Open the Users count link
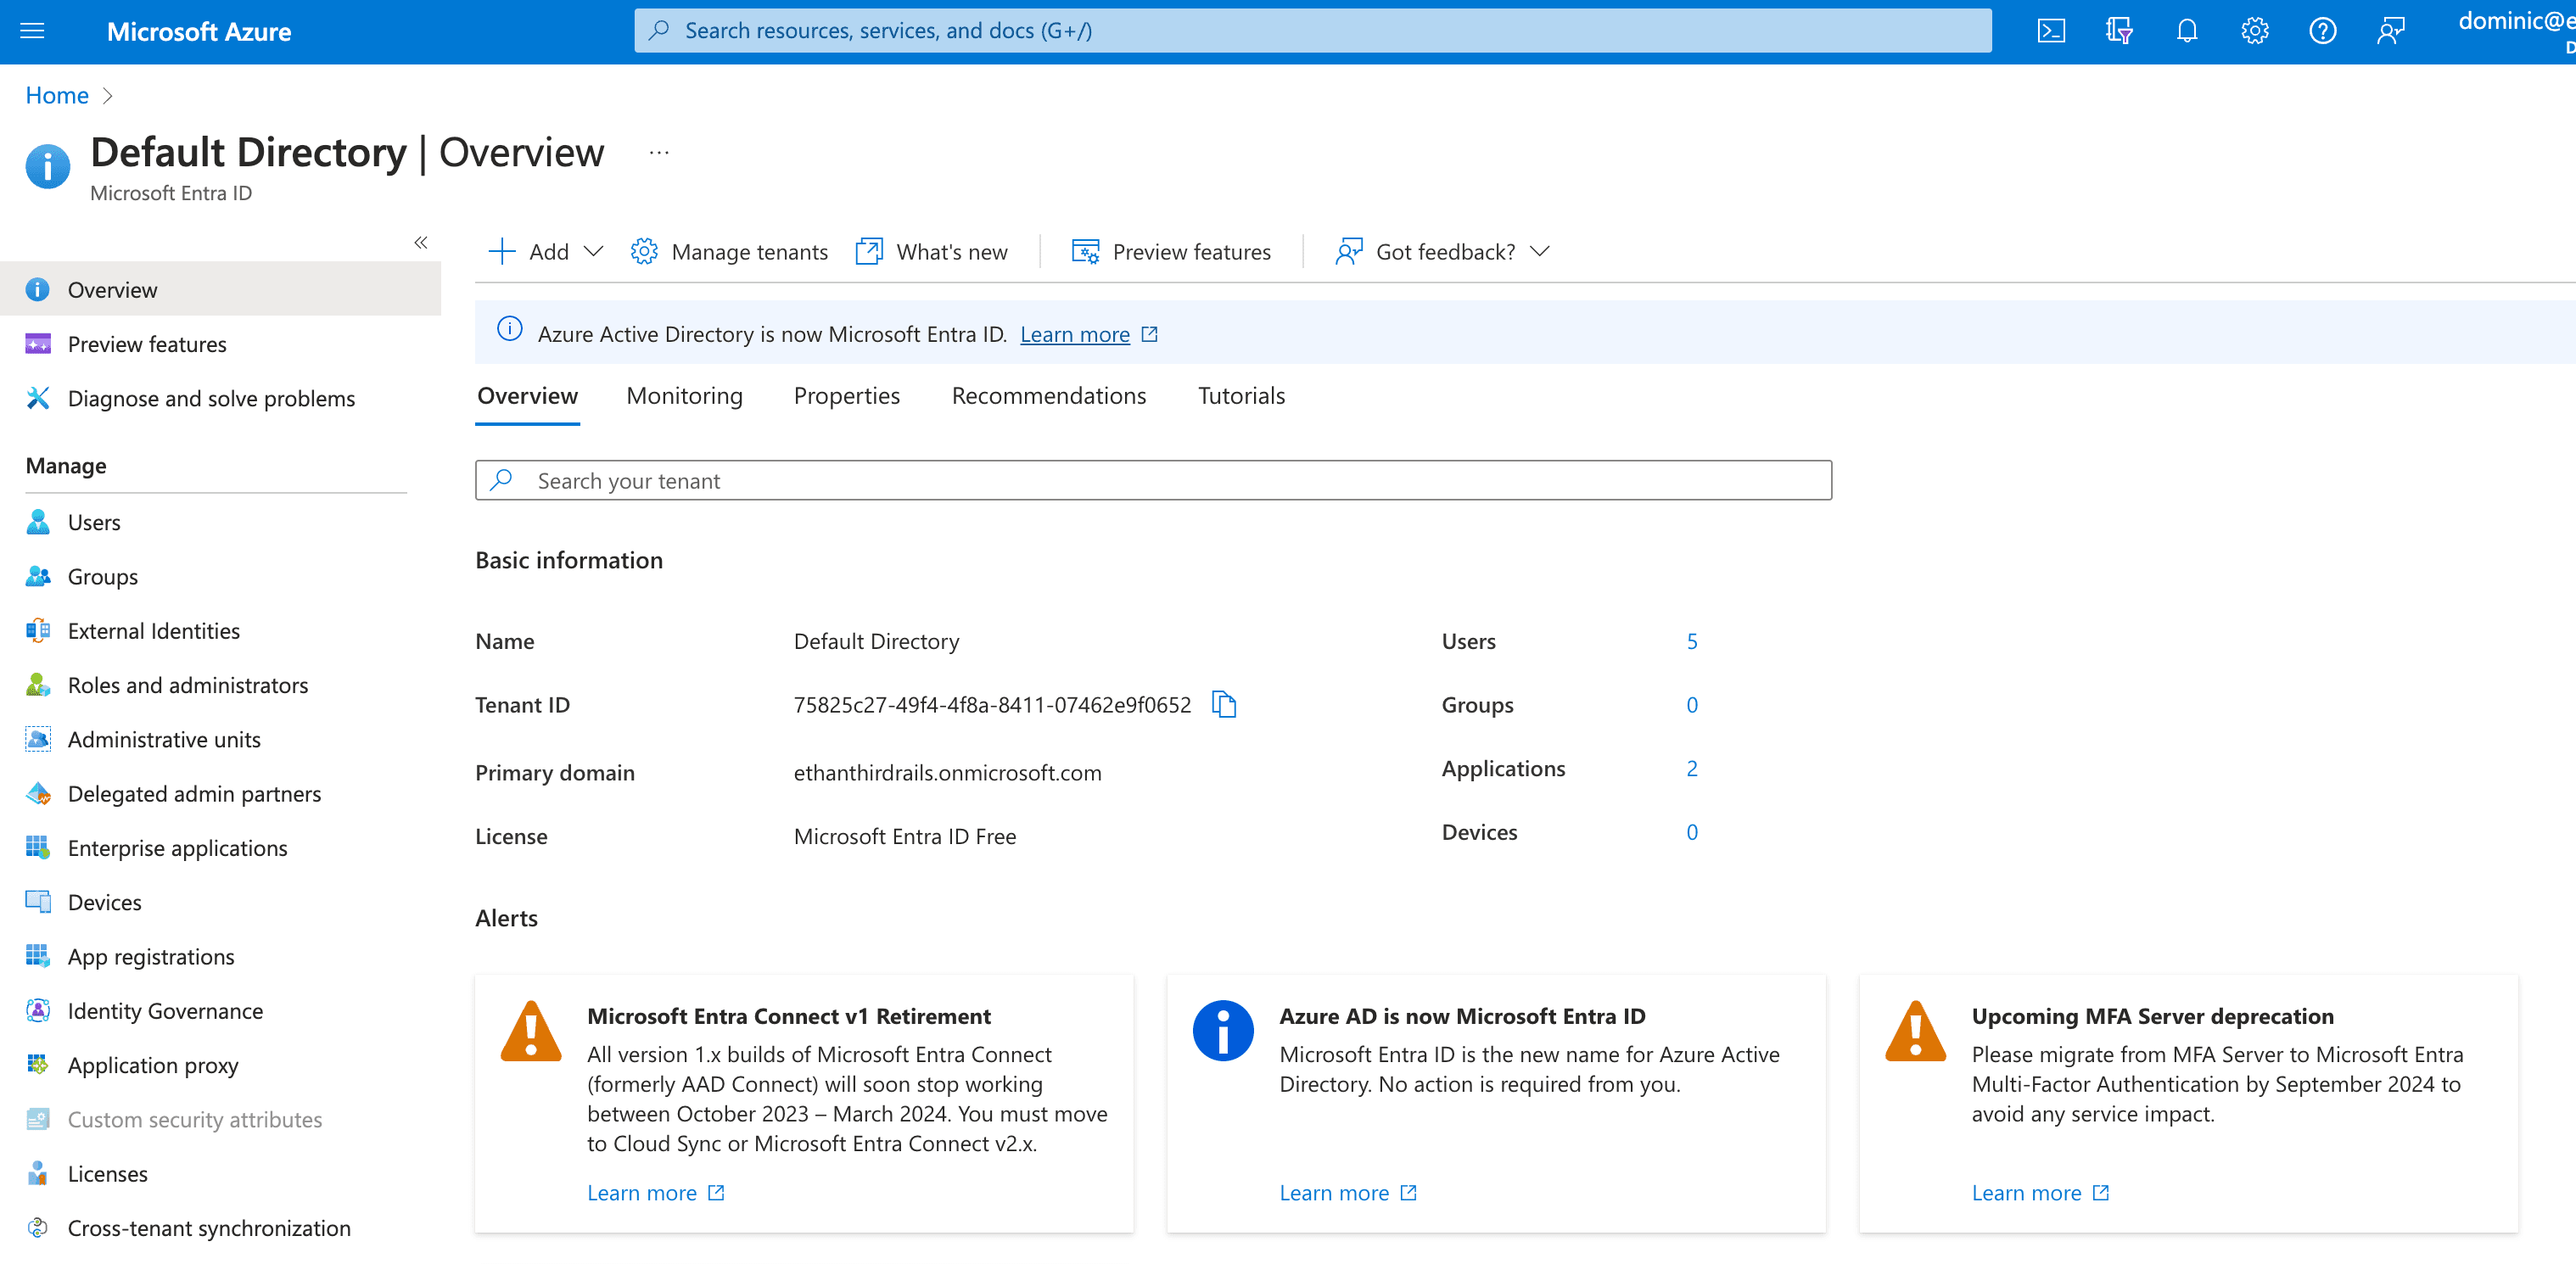The image size is (2576, 1264). [x=1691, y=641]
